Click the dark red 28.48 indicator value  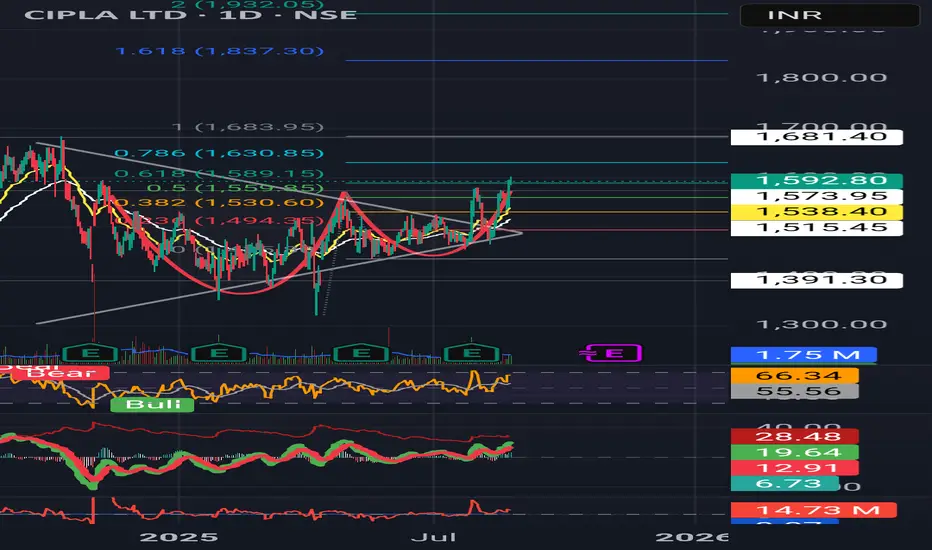[x=794, y=436]
